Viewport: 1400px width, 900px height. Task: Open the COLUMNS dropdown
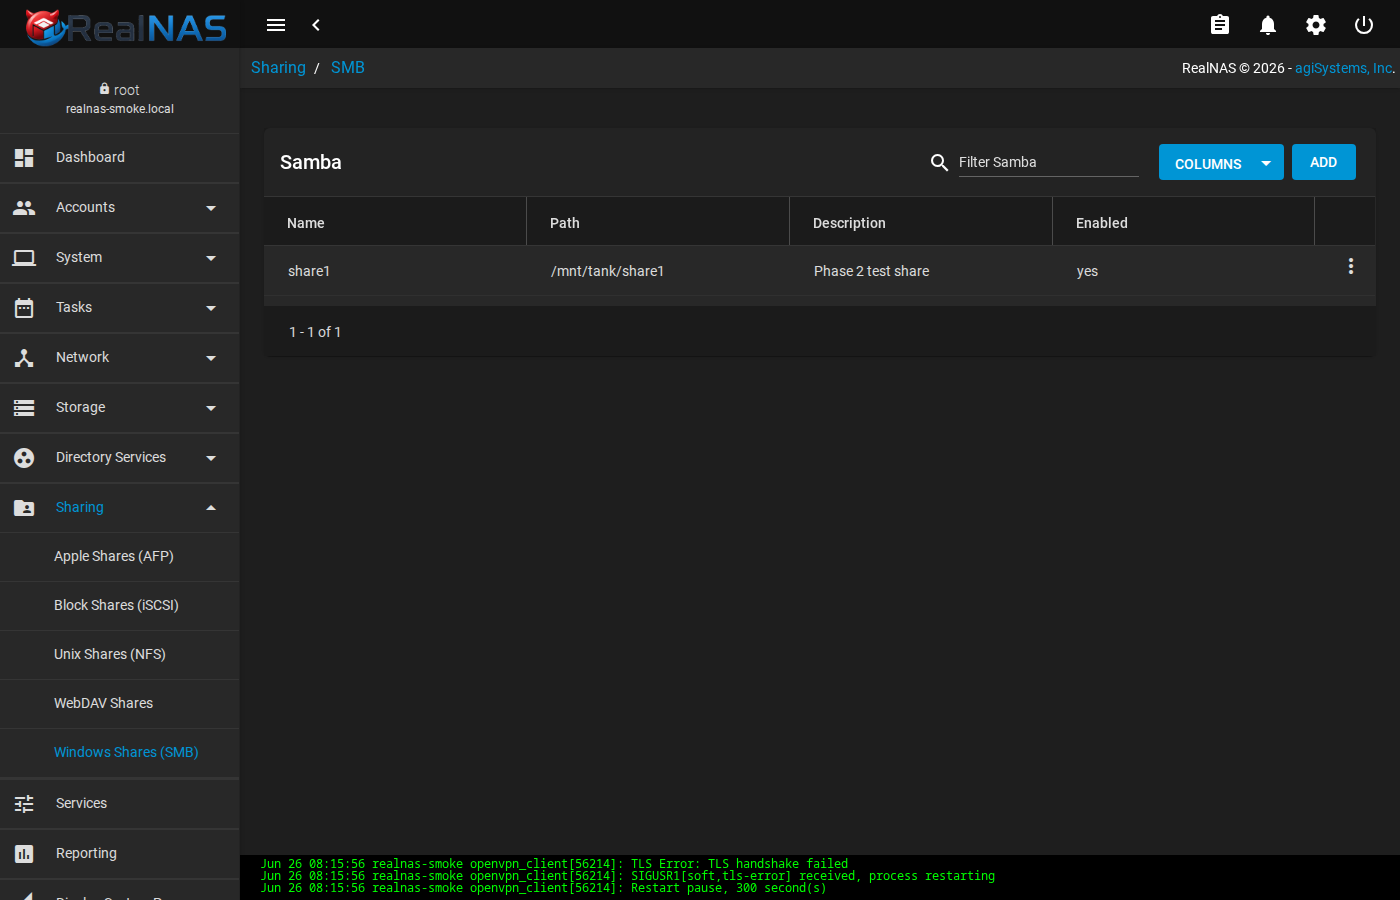[x=1221, y=162]
